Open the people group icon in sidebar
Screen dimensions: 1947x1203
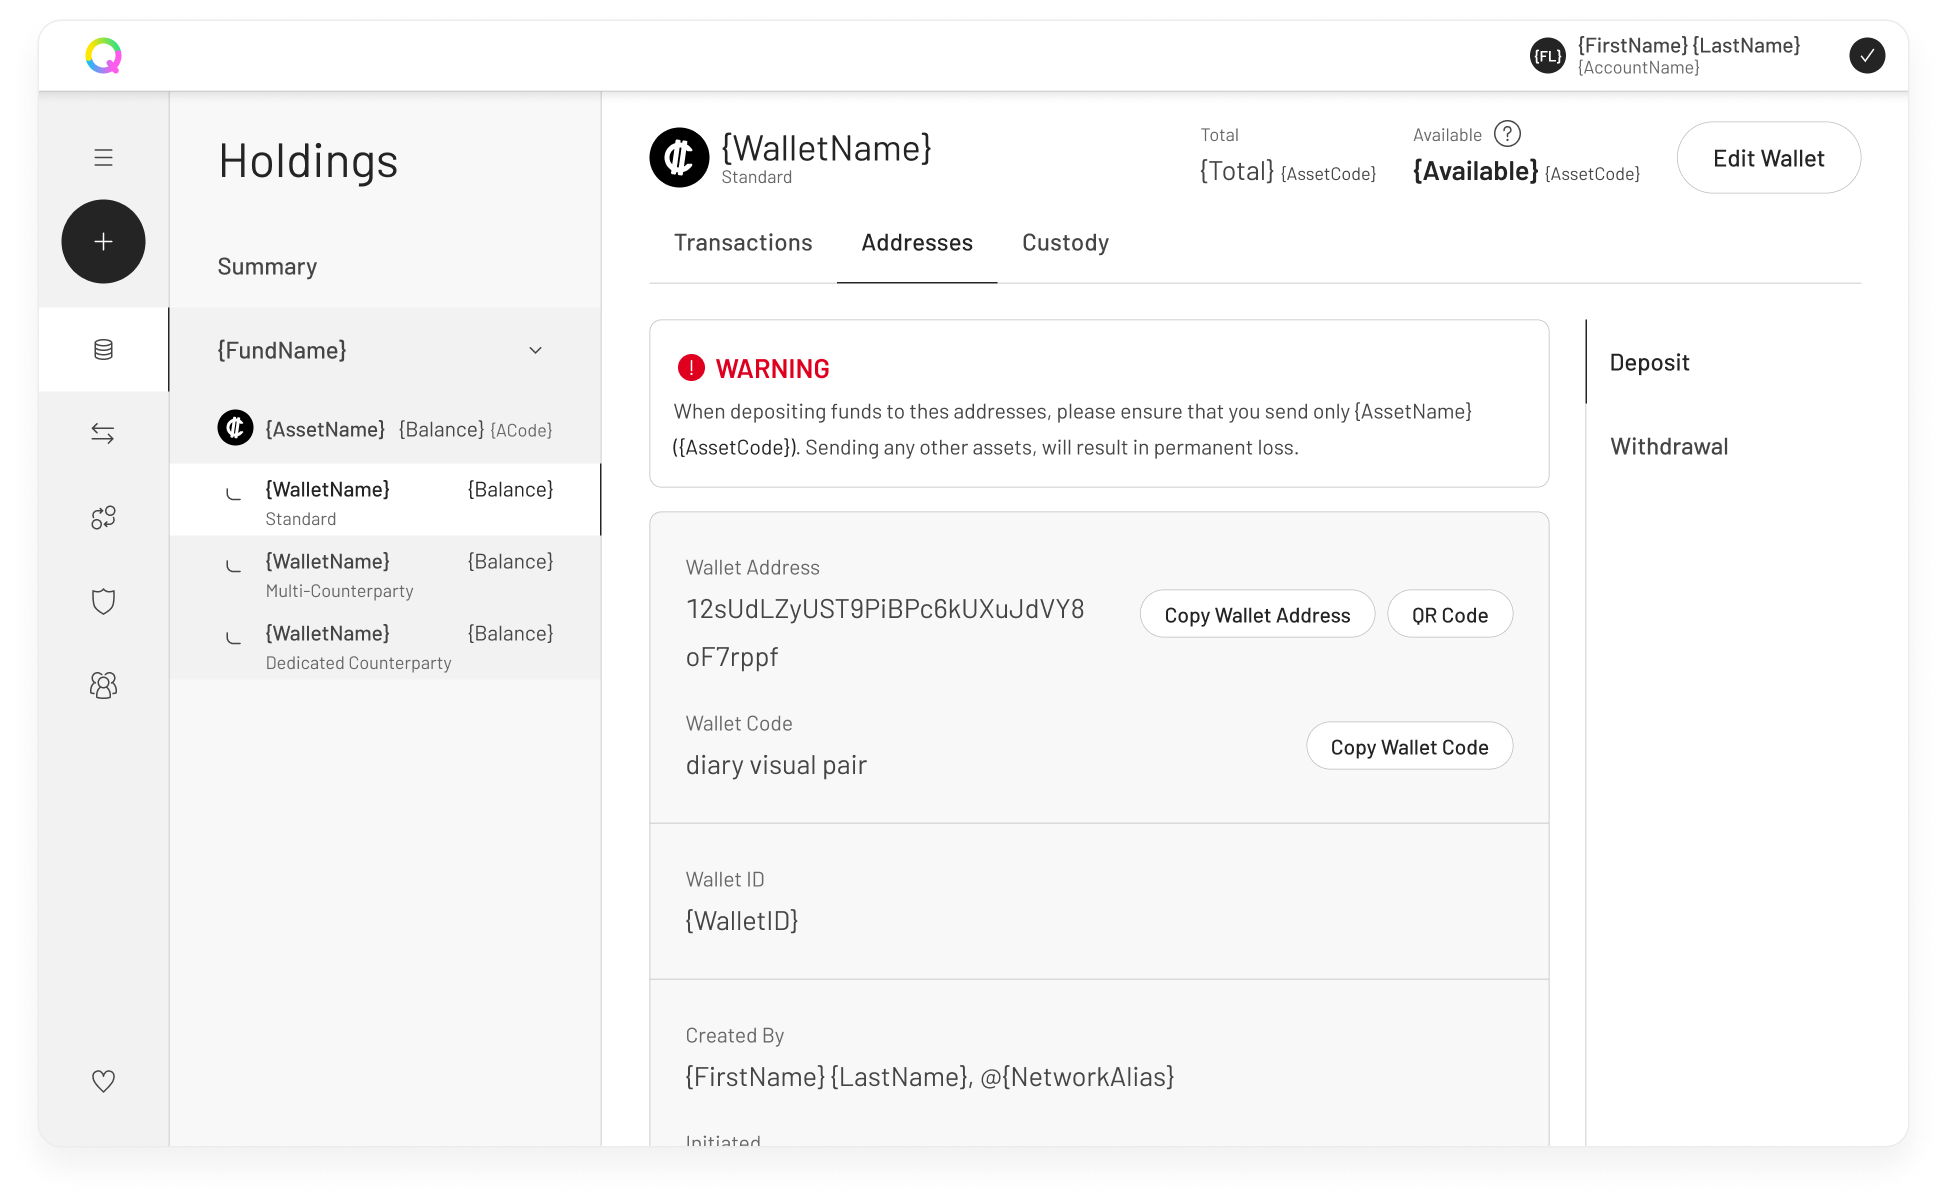point(103,685)
